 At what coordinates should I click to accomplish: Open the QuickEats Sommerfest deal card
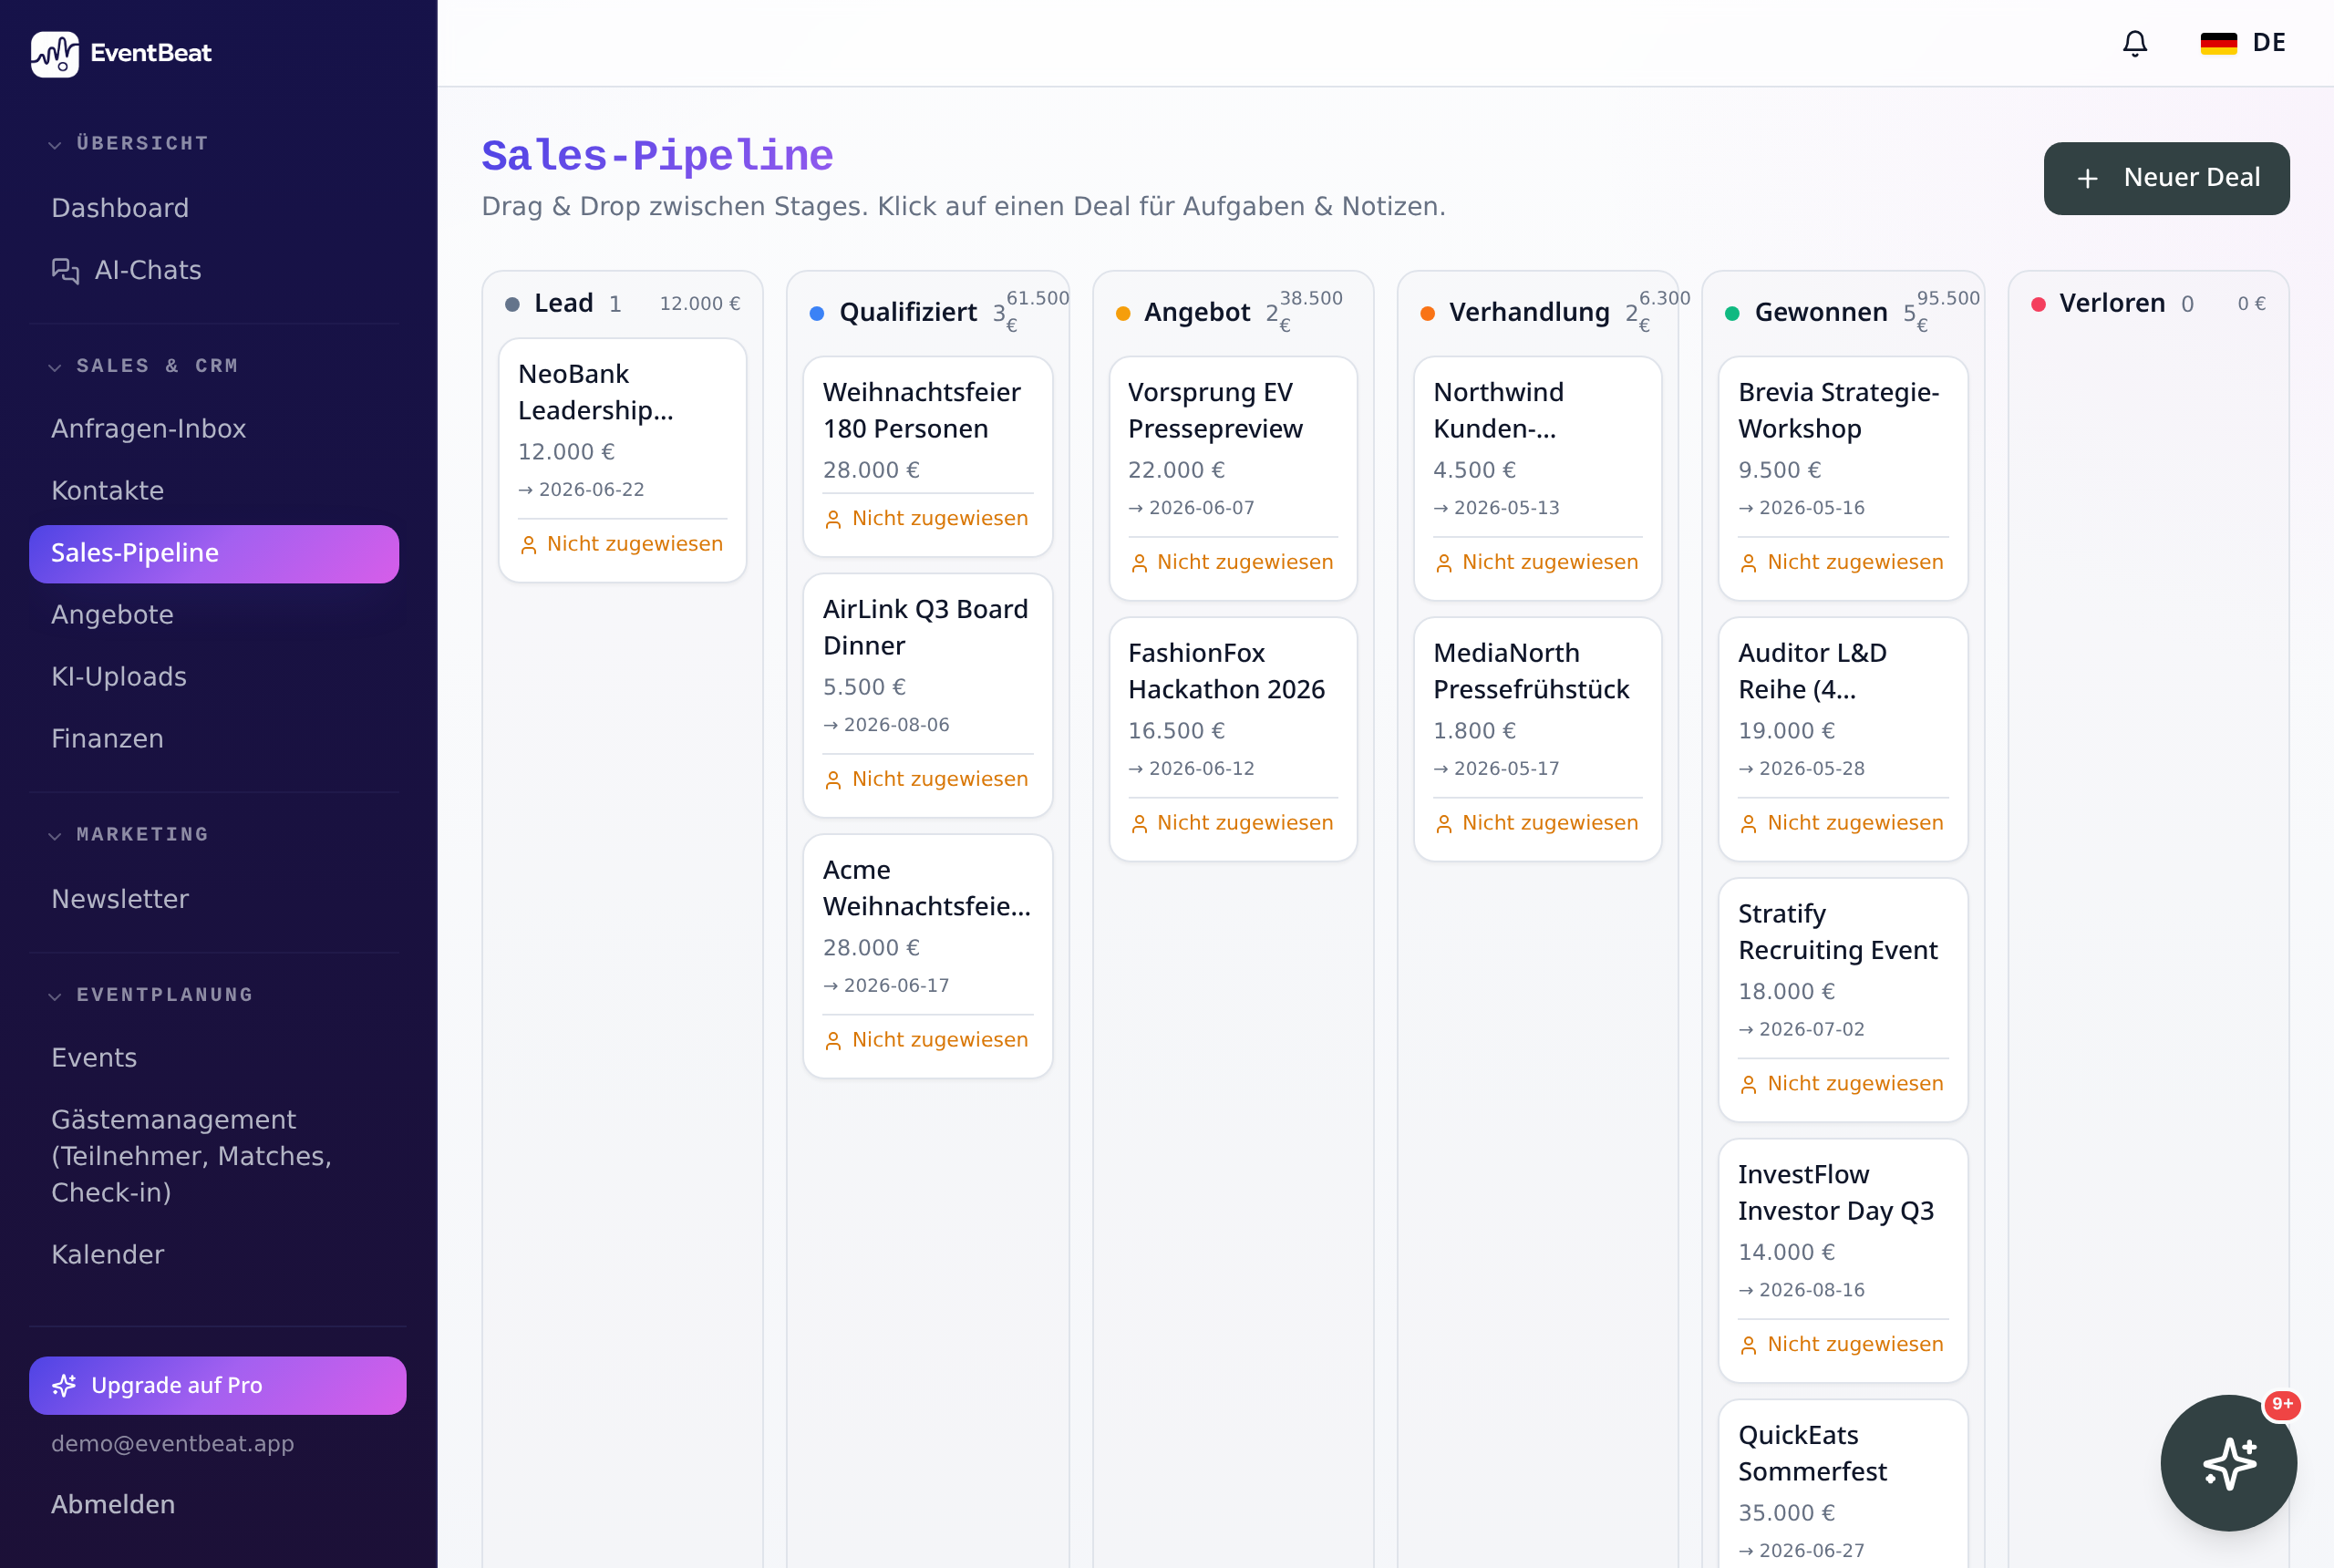click(x=1843, y=1484)
